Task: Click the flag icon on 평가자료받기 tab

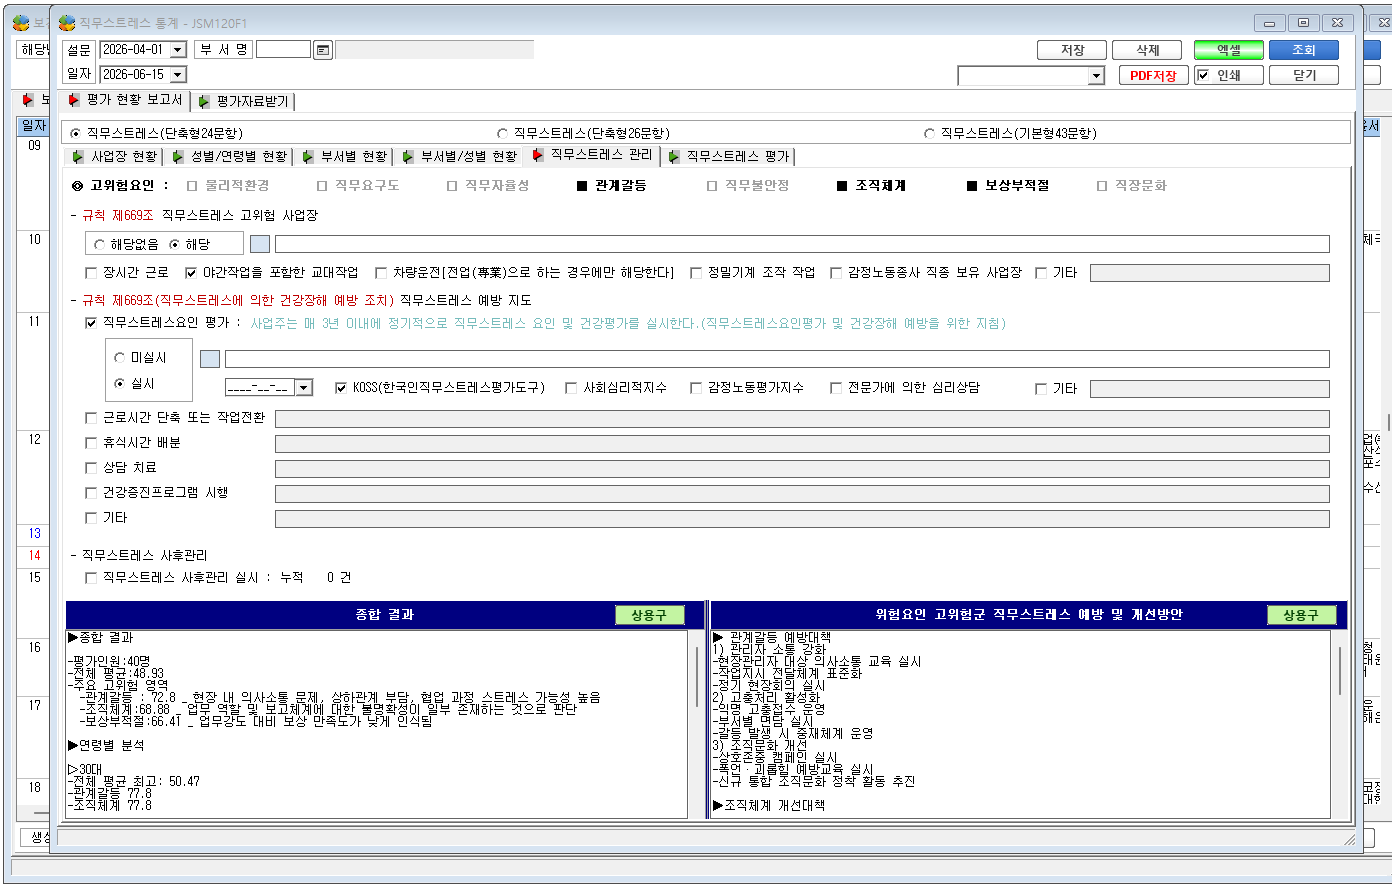Action: [204, 101]
